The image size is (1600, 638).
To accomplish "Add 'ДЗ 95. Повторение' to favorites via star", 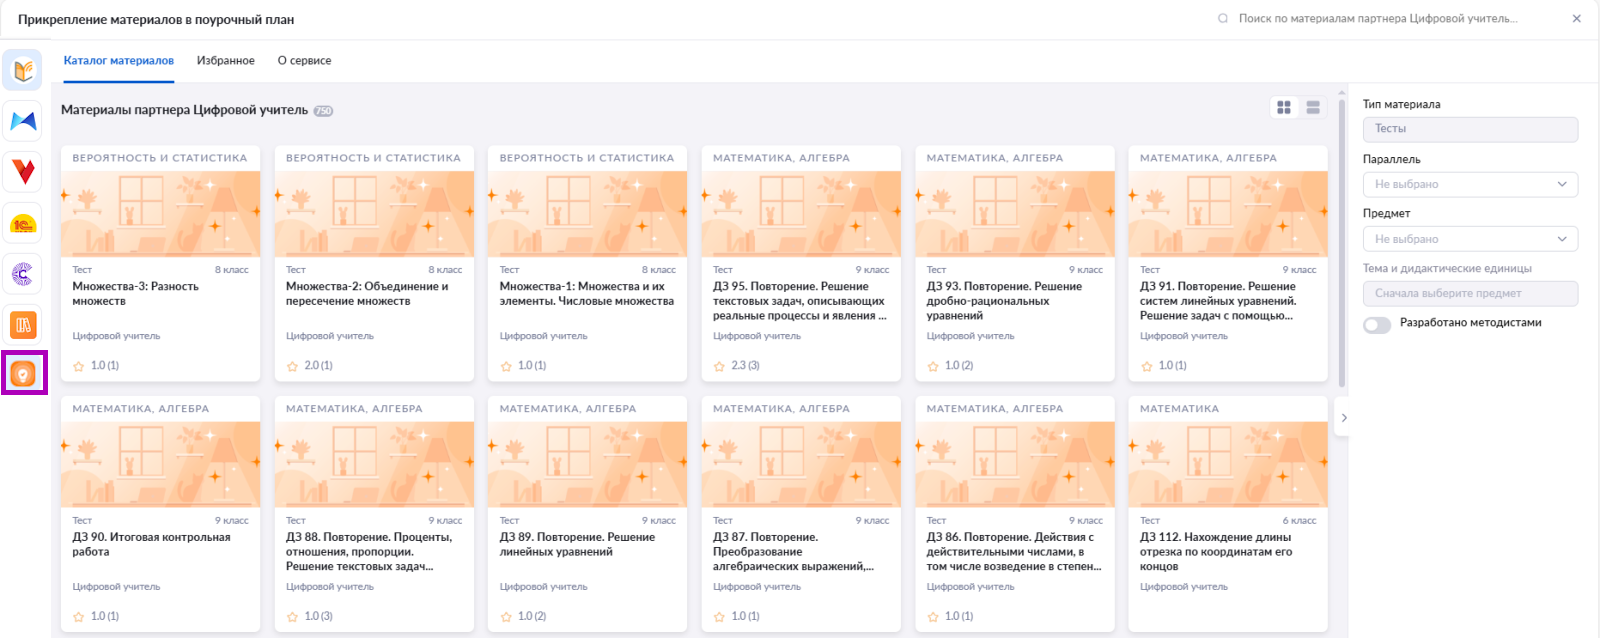I will coord(719,366).
